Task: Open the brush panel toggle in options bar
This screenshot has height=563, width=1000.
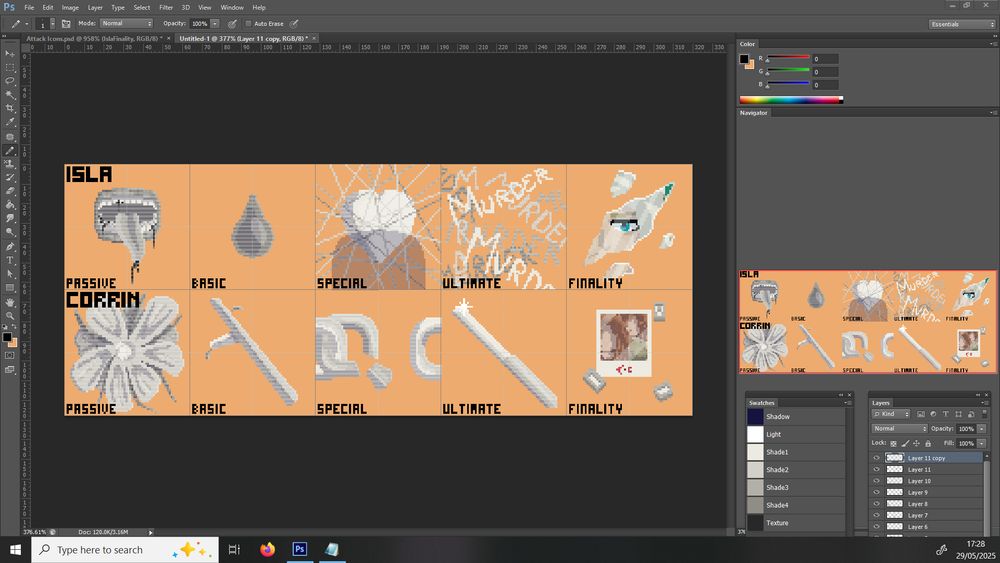Action: [66, 24]
